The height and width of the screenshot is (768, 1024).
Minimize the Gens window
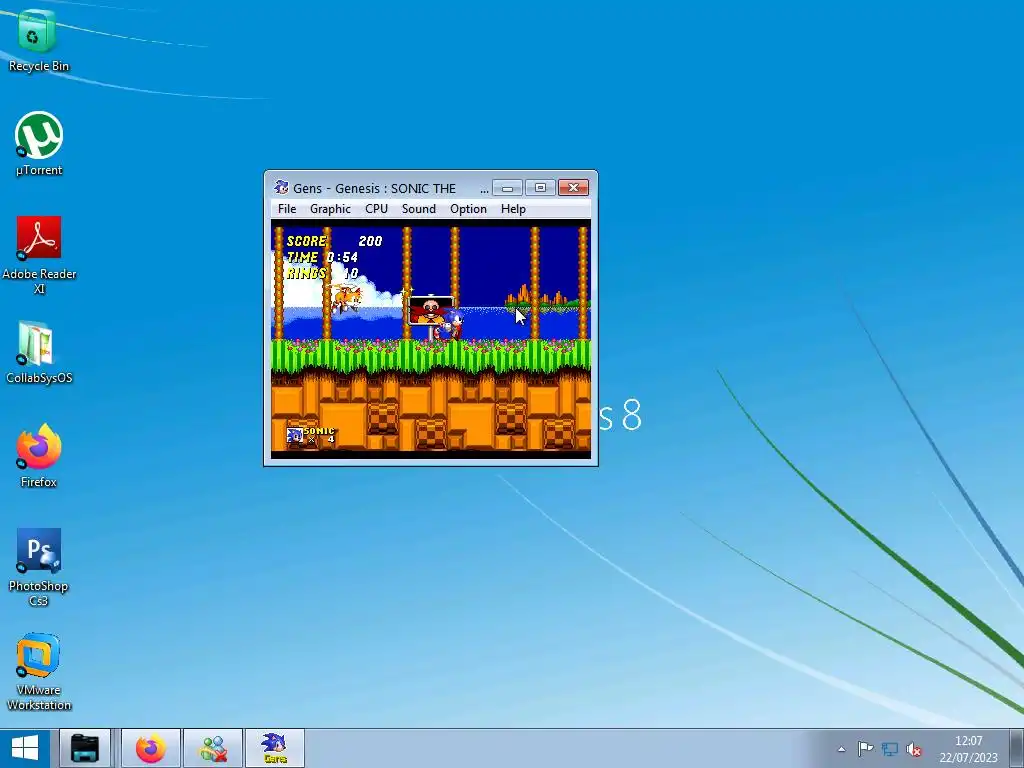tap(507, 187)
